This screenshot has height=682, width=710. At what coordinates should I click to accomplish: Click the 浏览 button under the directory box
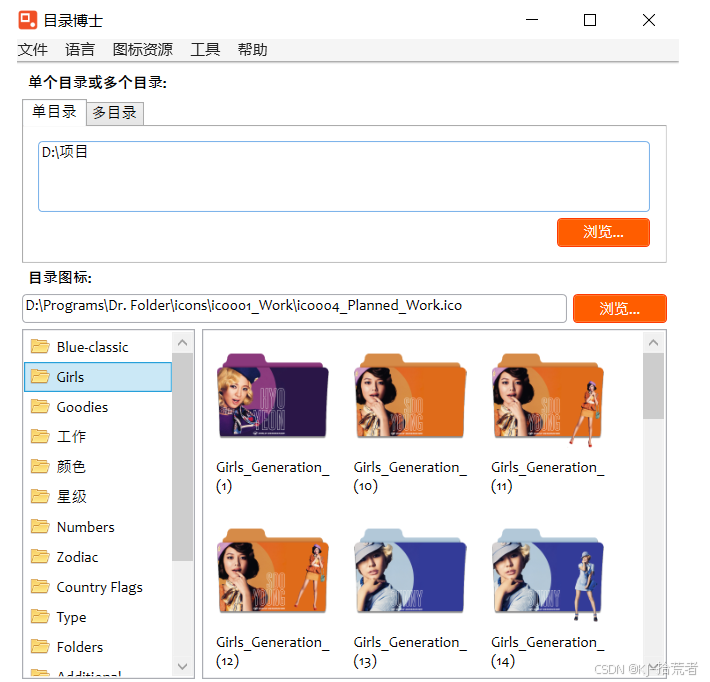(603, 232)
